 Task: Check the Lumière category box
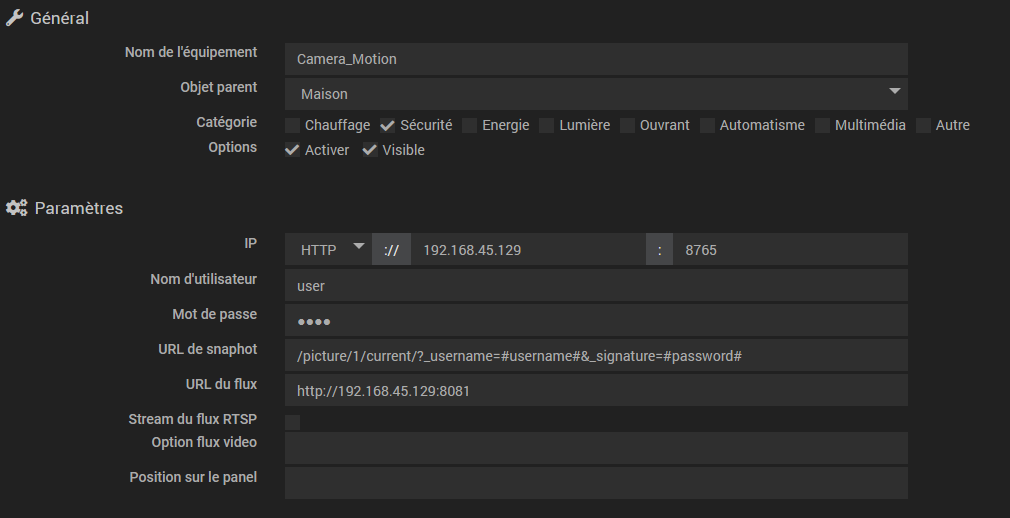547,125
